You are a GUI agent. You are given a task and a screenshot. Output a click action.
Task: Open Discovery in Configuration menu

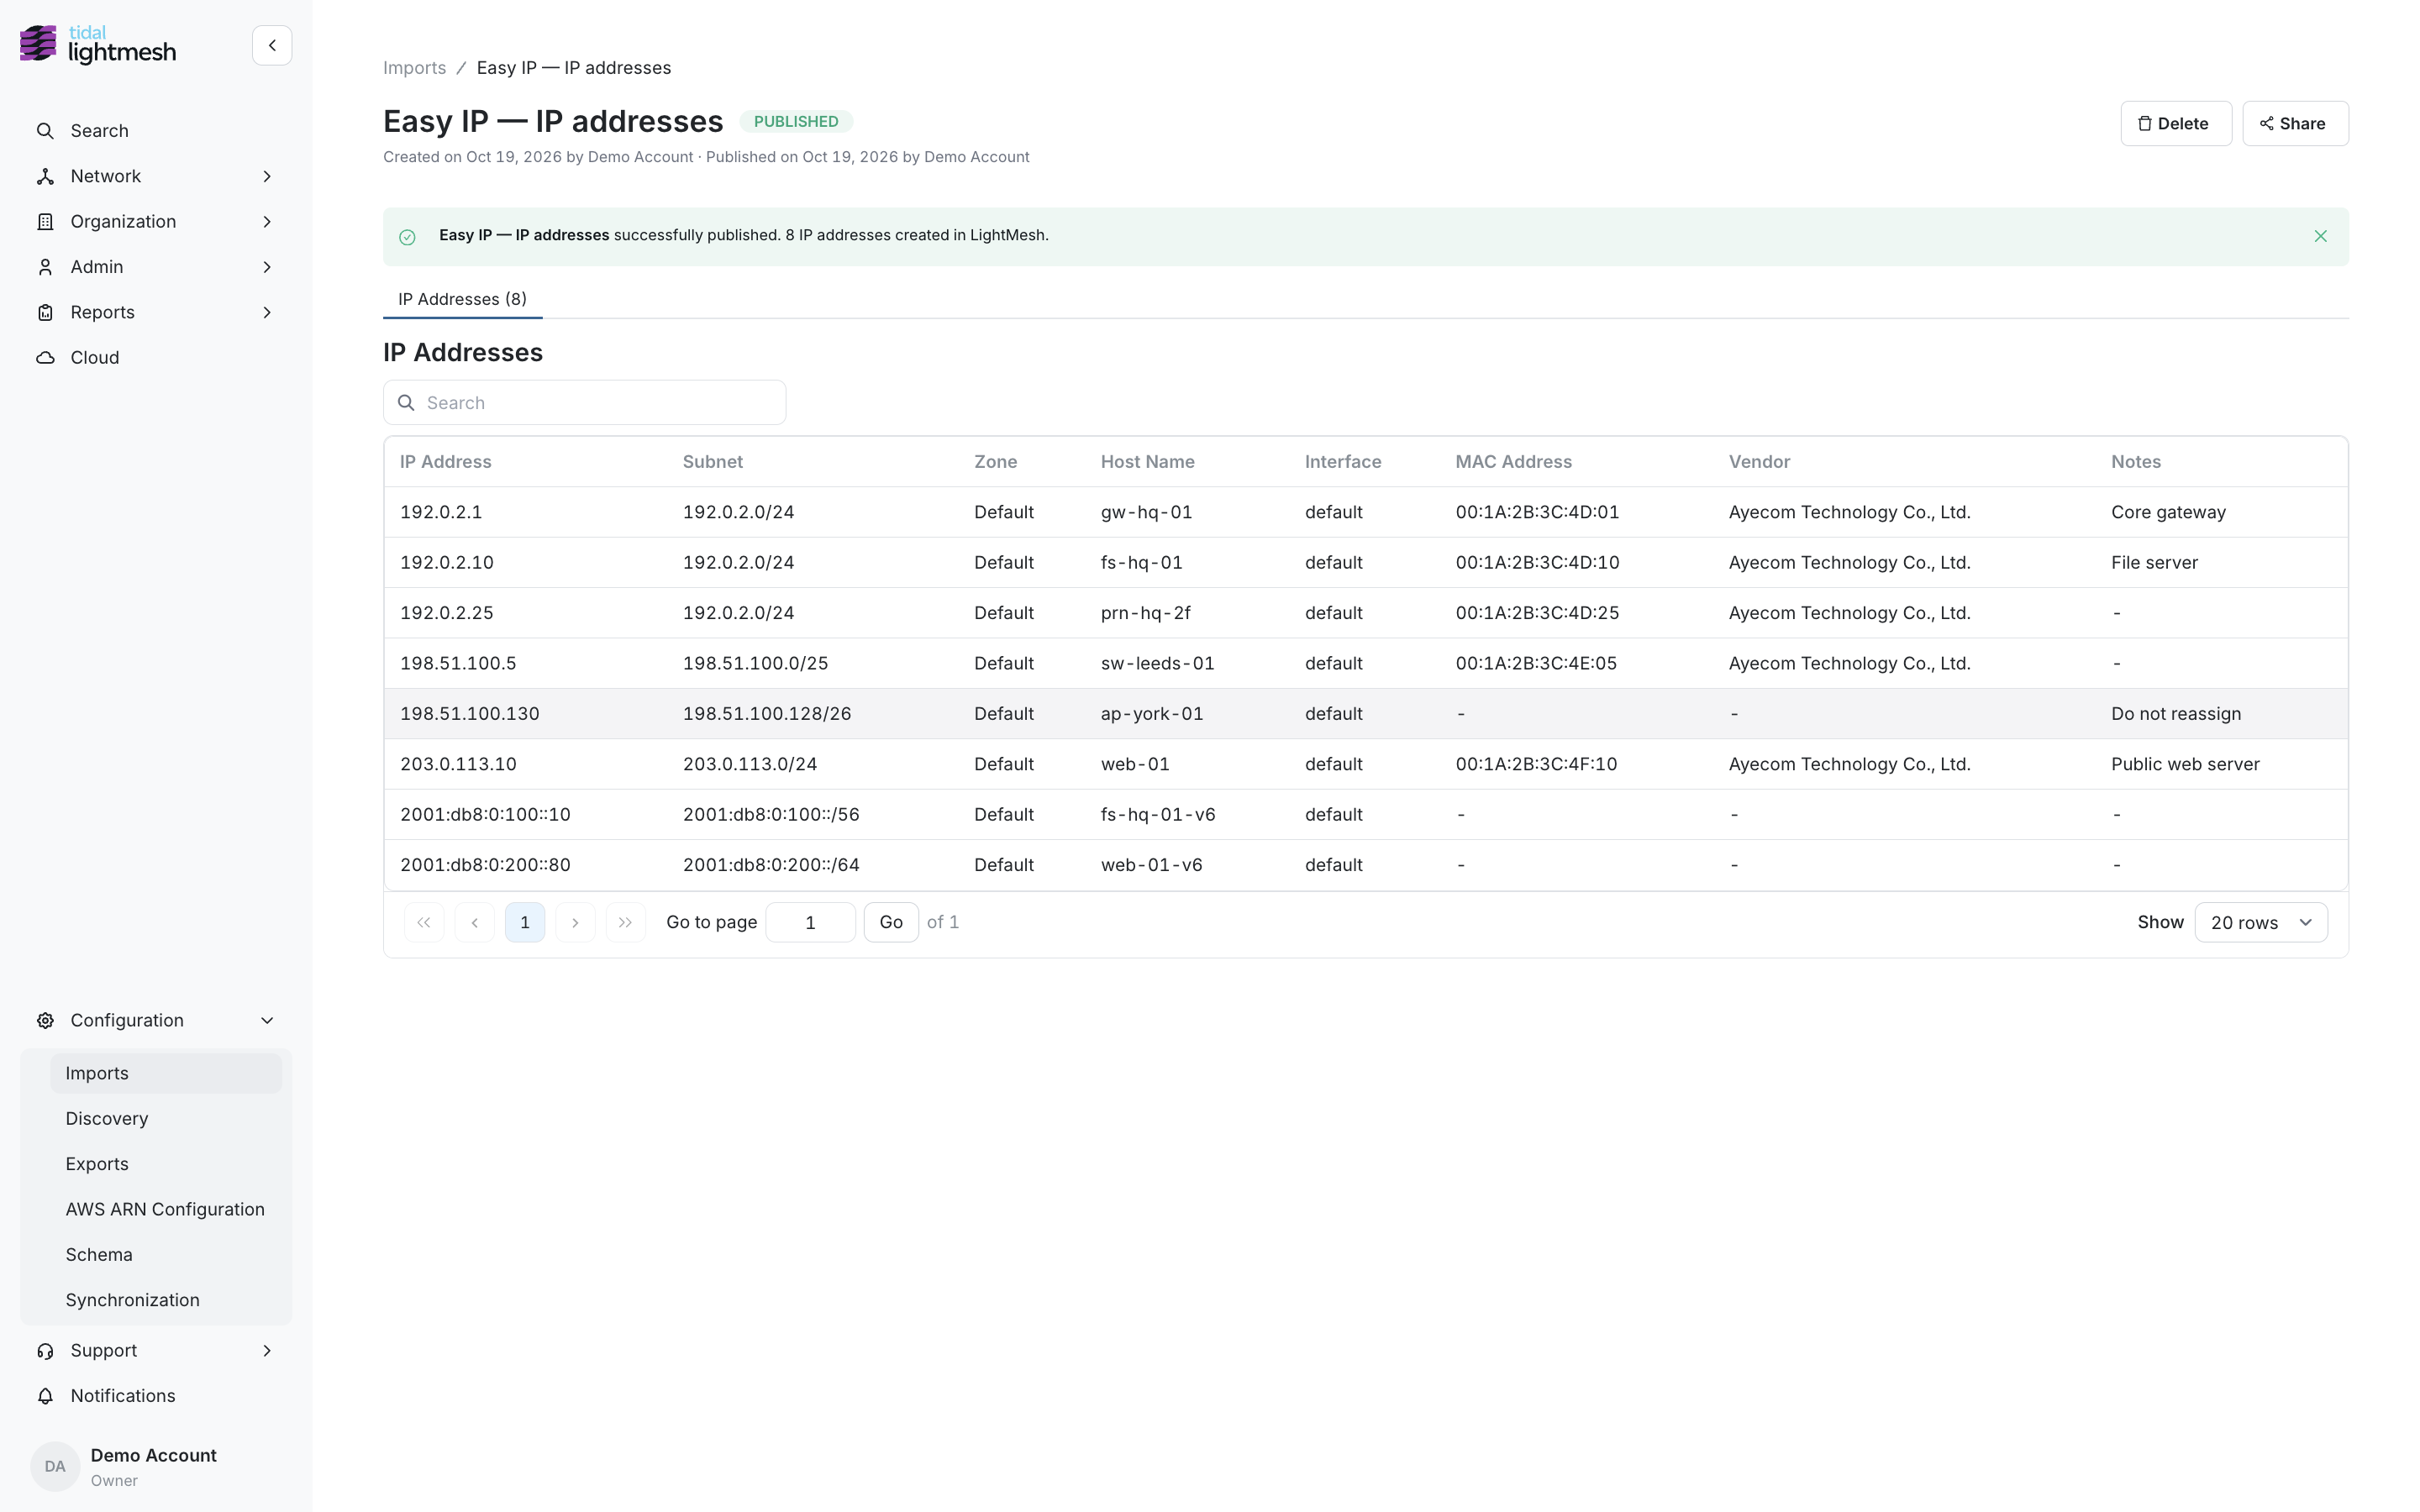pos(166,1118)
